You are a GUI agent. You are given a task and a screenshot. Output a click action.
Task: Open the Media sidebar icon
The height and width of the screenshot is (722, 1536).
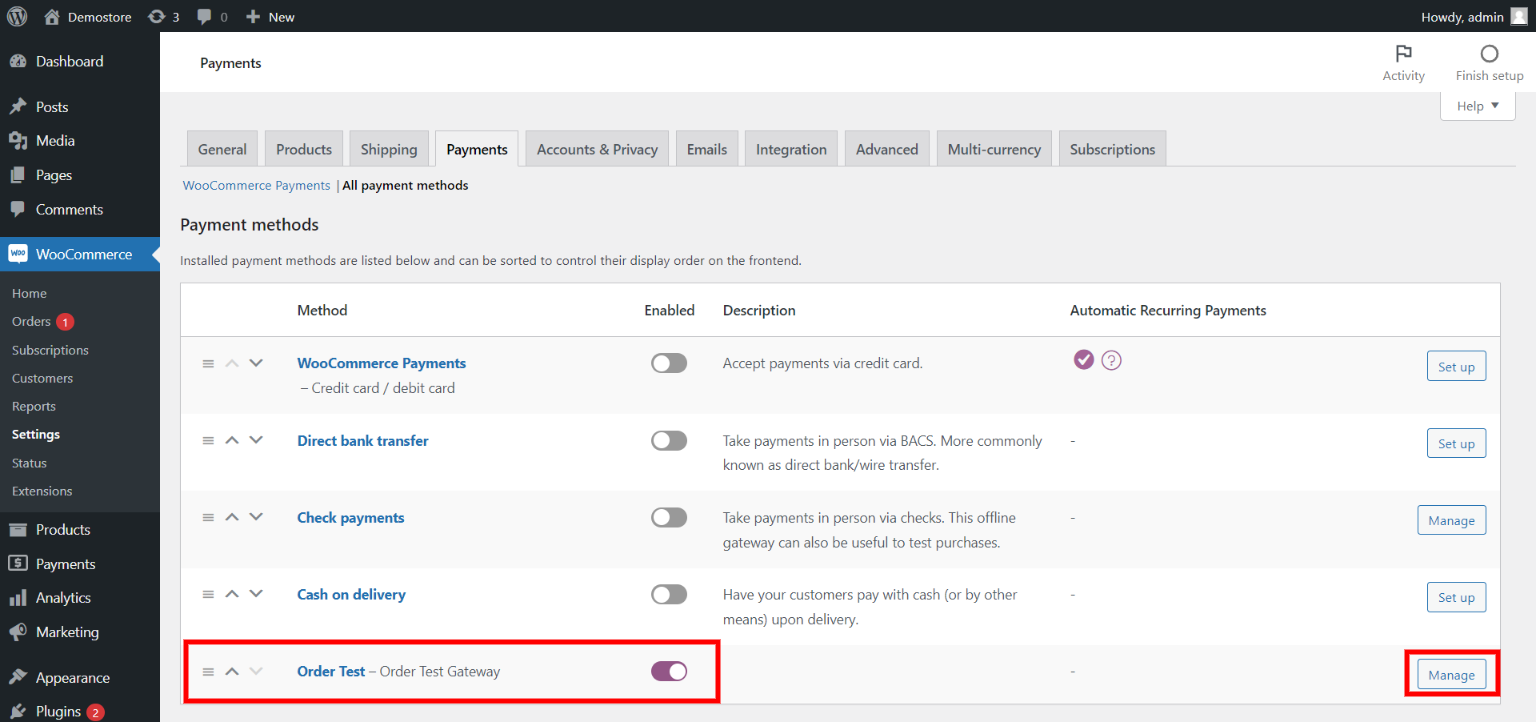coord(18,141)
